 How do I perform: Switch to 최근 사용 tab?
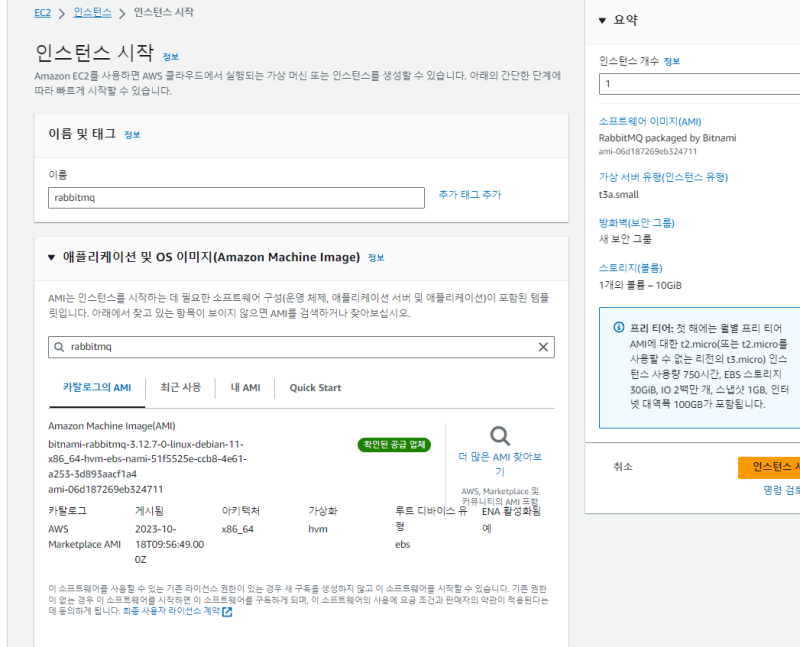click(181, 387)
